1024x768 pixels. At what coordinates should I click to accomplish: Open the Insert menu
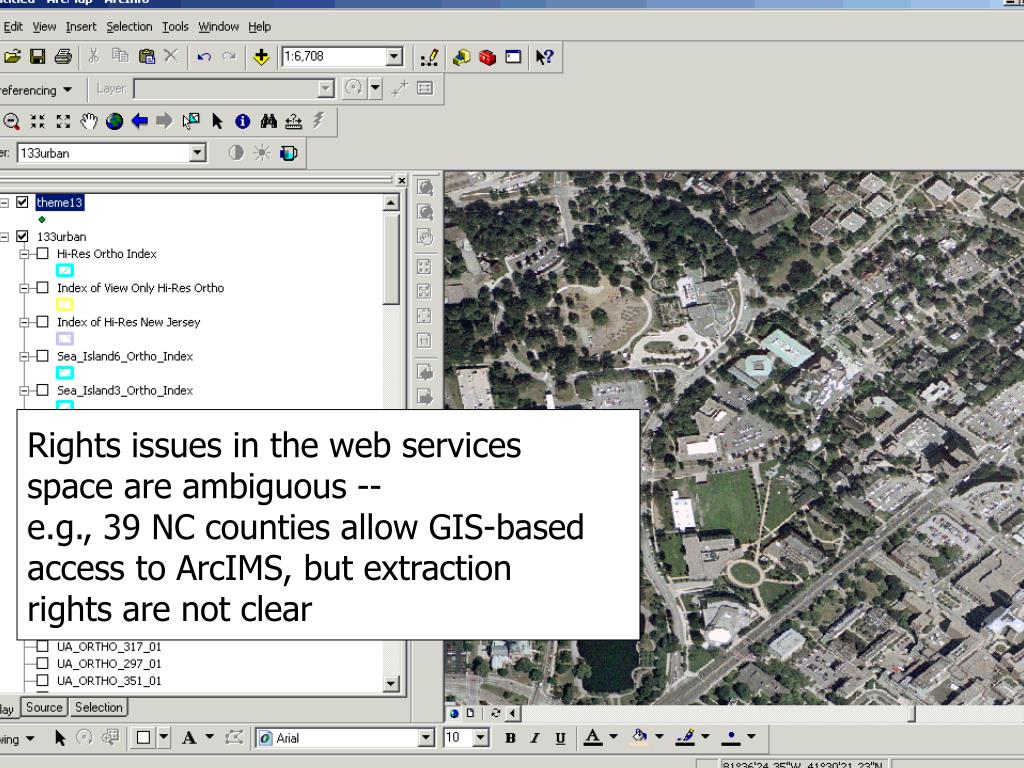pos(81,27)
